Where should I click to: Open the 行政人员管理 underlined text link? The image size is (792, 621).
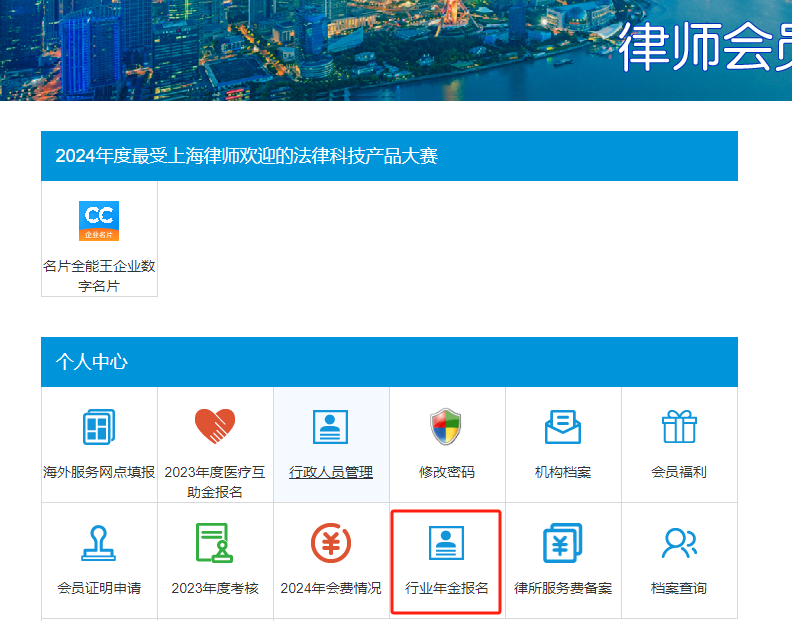[x=331, y=472]
